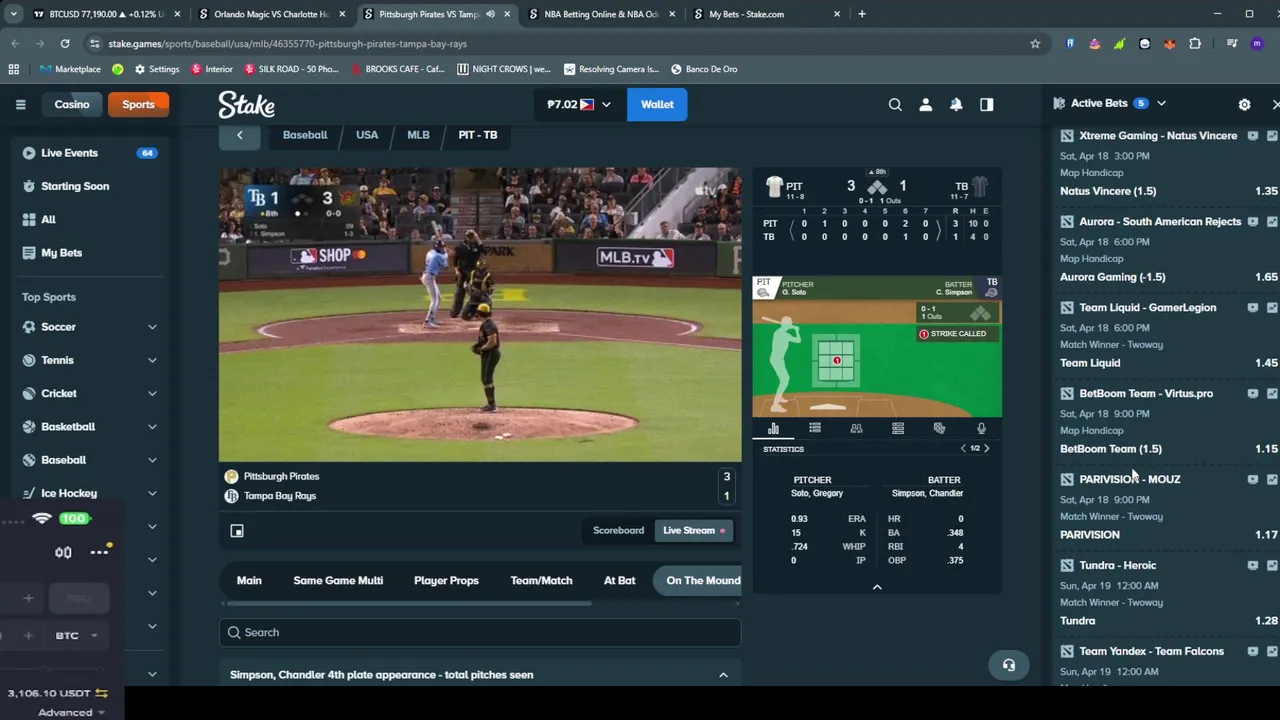The height and width of the screenshot is (720, 1280).
Task: Open Live Events in sidebar
Action: click(69, 153)
